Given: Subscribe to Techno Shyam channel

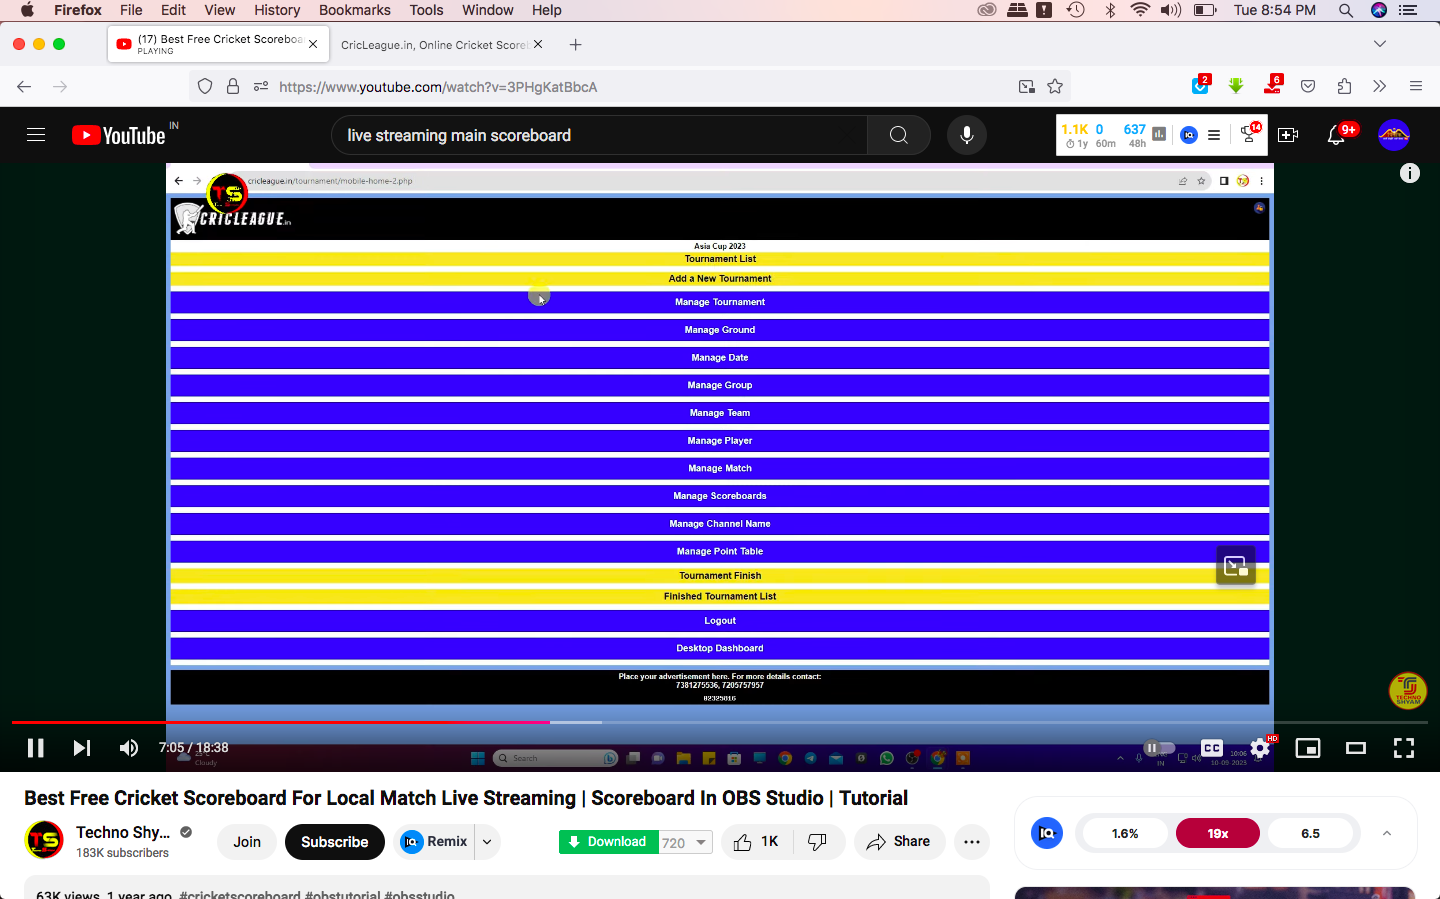Looking at the screenshot, I should tap(334, 842).
